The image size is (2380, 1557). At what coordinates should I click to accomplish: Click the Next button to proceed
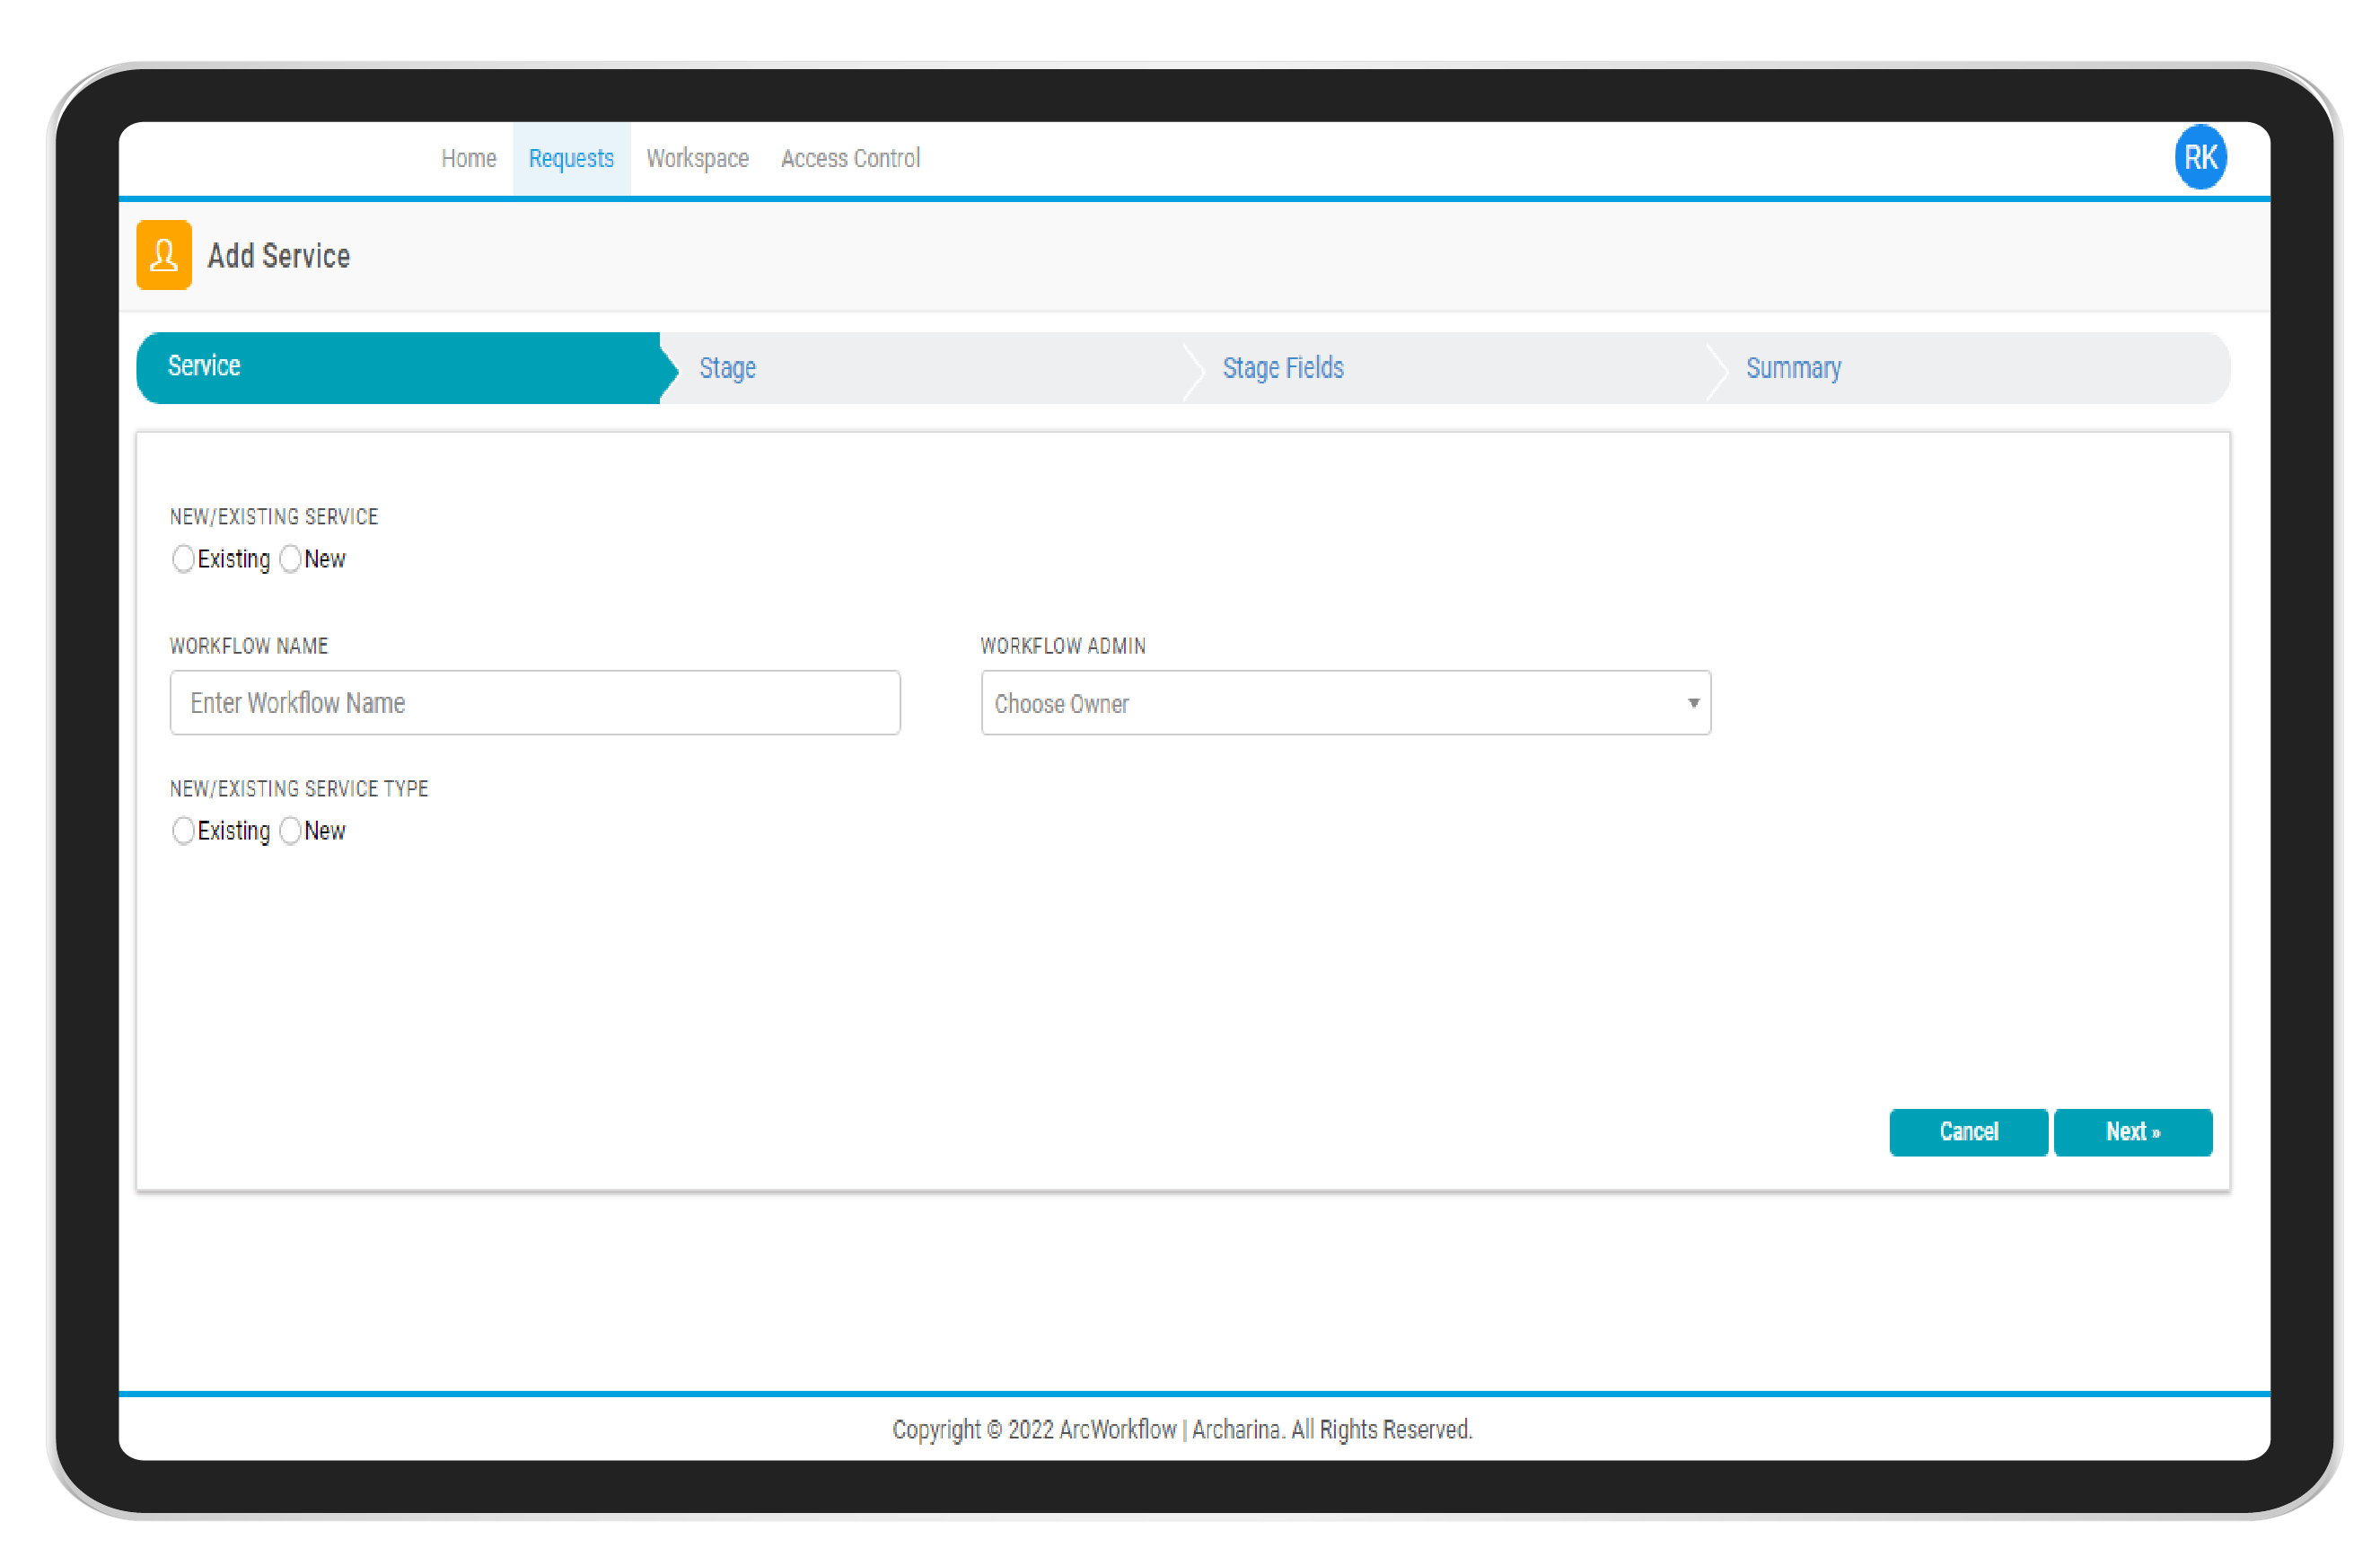(2133, 1131)
